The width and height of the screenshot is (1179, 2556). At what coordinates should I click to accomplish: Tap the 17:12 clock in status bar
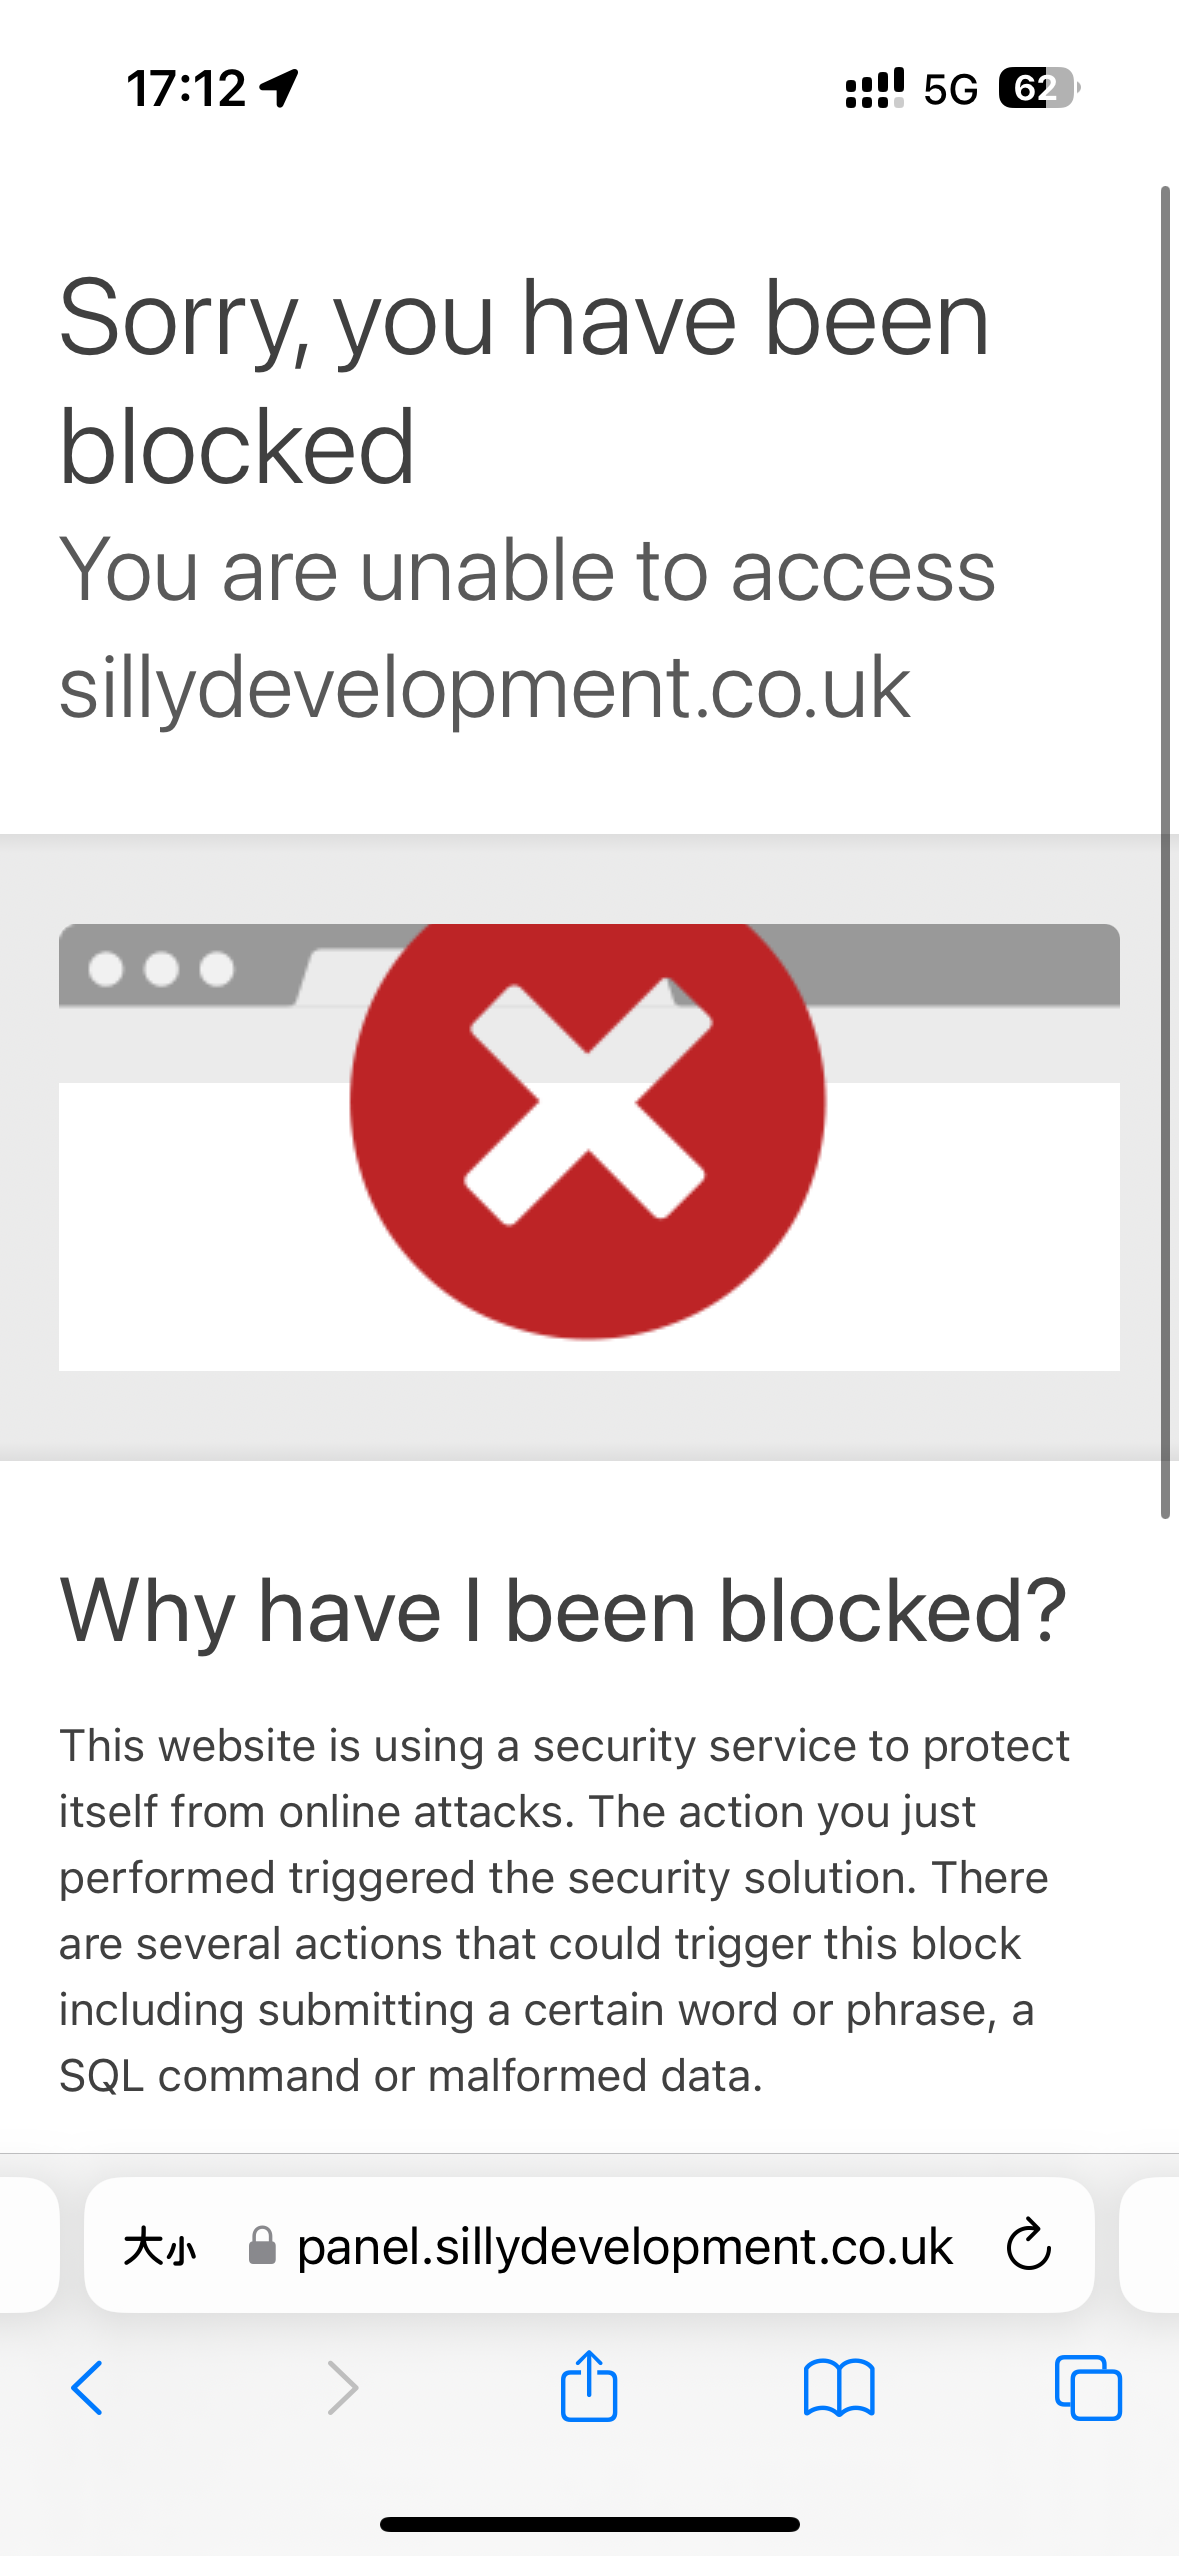click(x=186, y=88)
